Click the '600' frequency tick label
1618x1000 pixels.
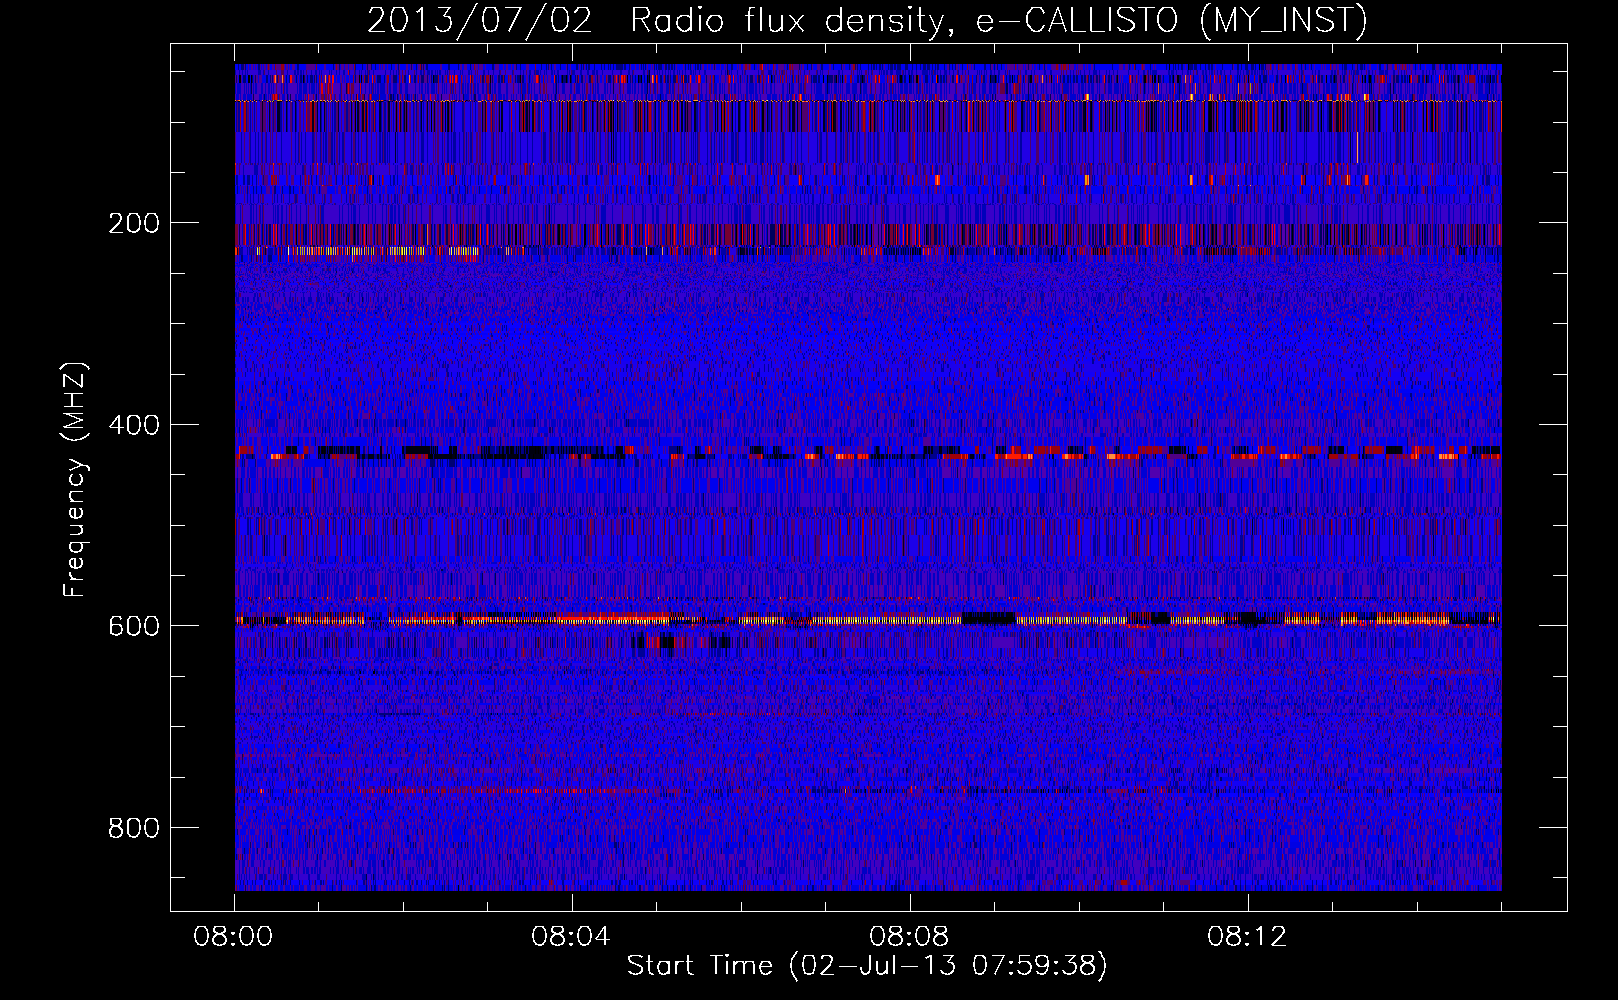point(134,626)
